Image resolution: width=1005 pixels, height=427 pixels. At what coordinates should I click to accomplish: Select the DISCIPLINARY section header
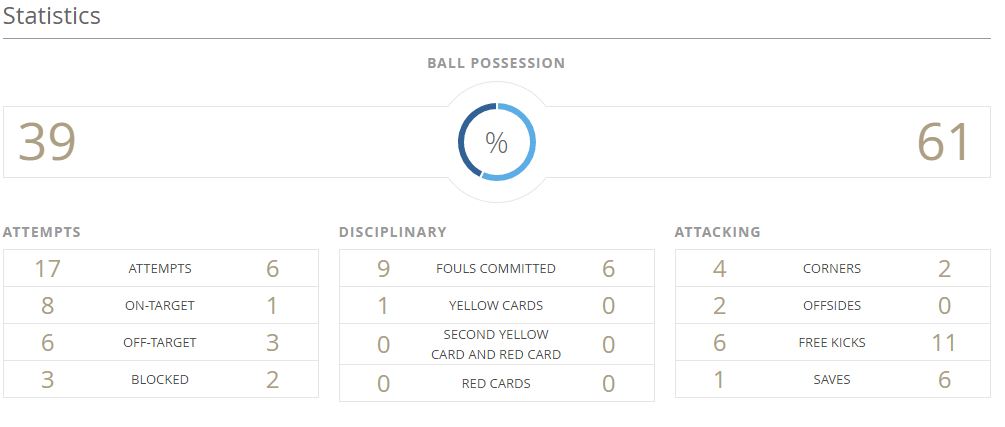[x=392, y=232]
